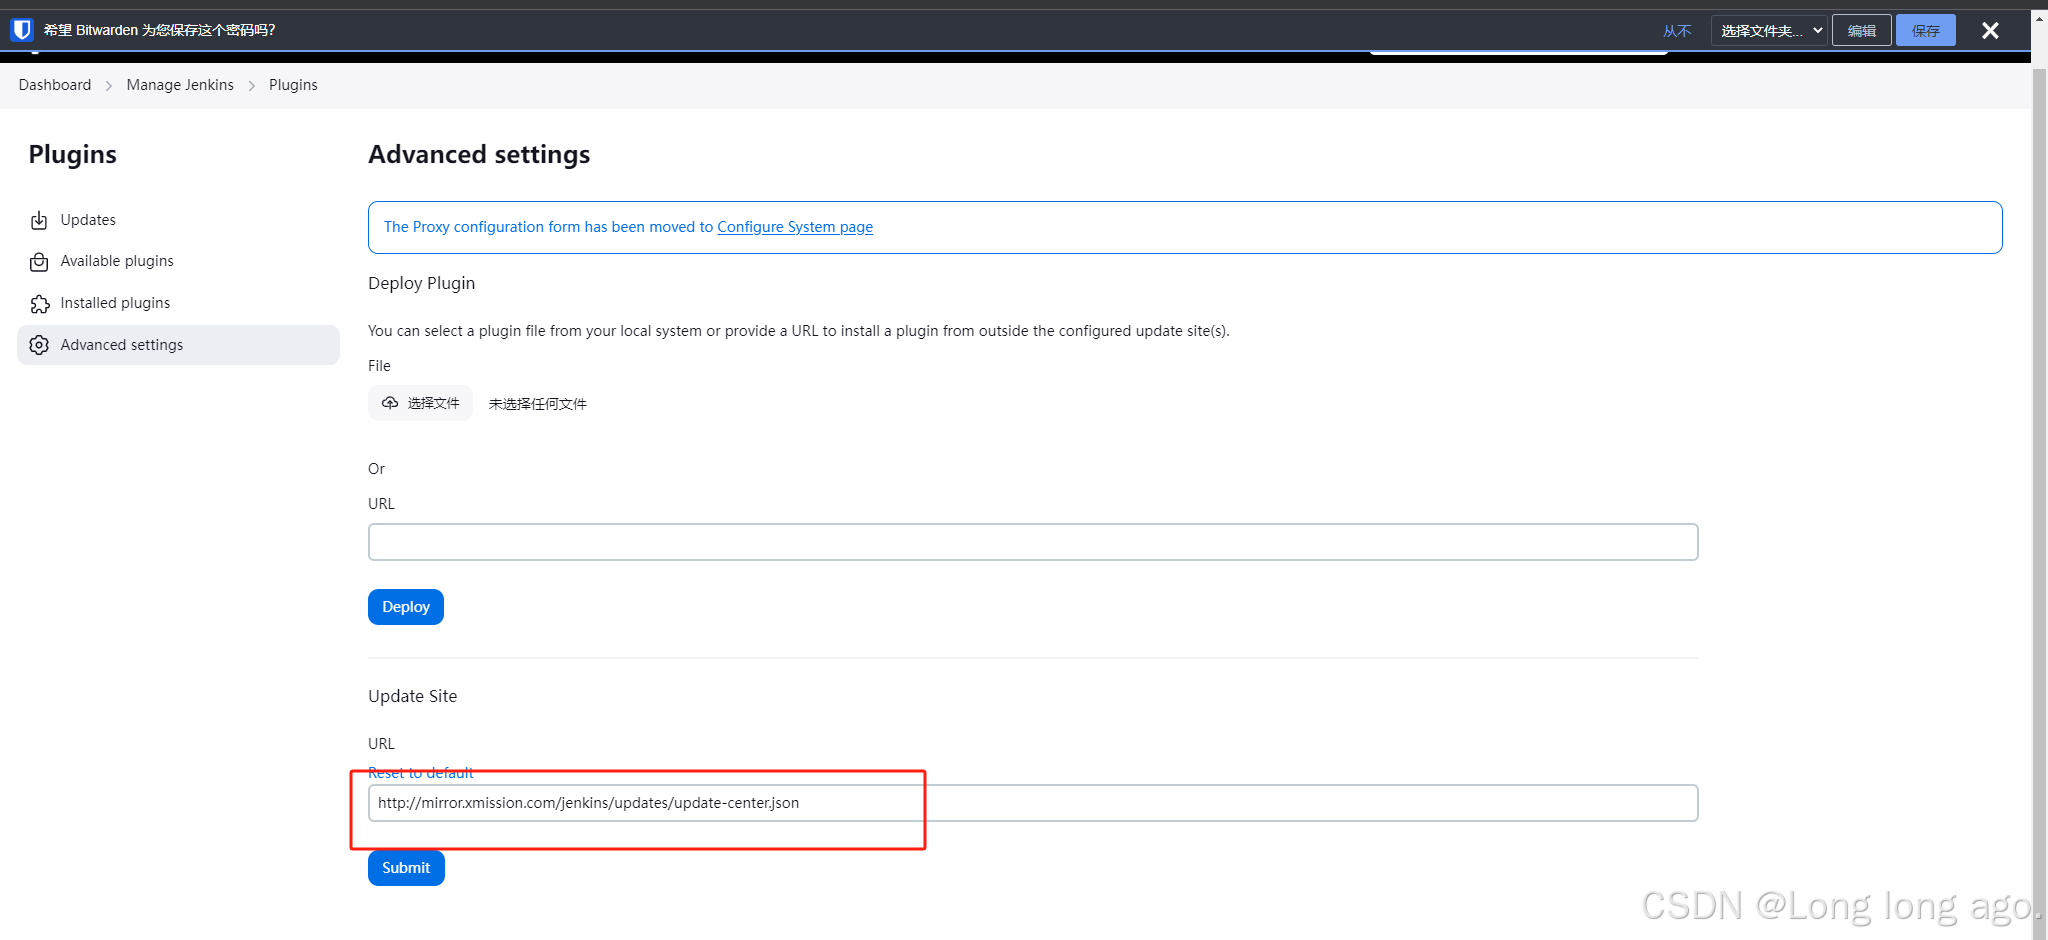Click the Installed plugins puzzle icon
Viewport: 2048px width, 940px height.
[x=39, y=304]
